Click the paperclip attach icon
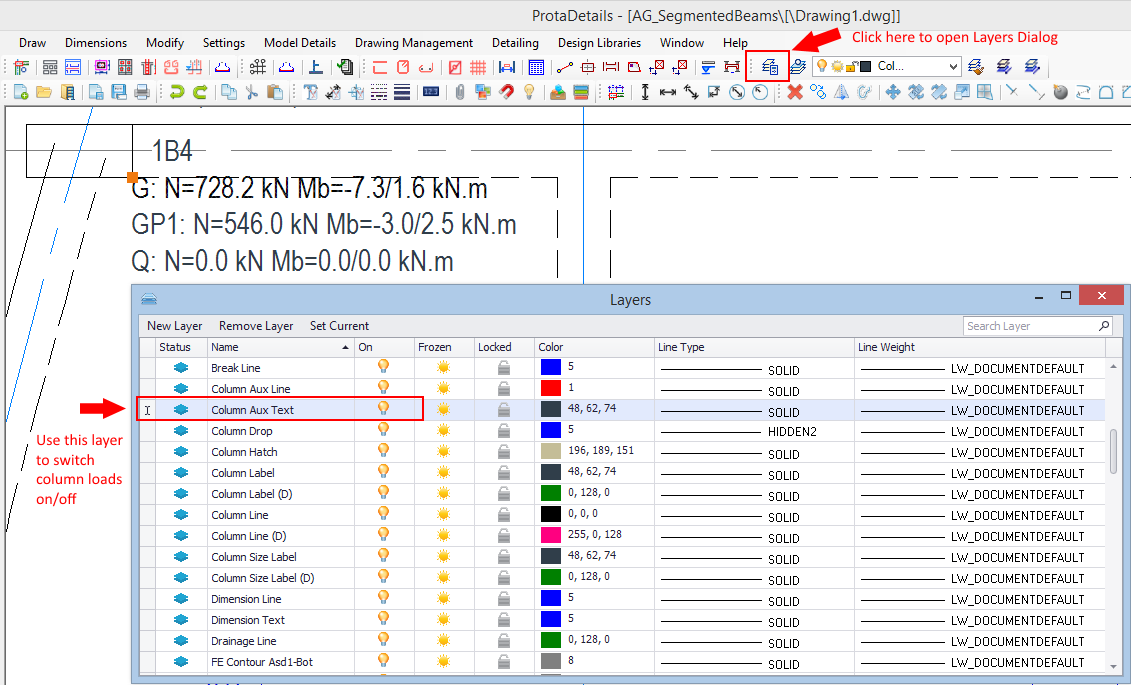The height and width of the screenshot is (685, 1131). [x=460, y=92]
